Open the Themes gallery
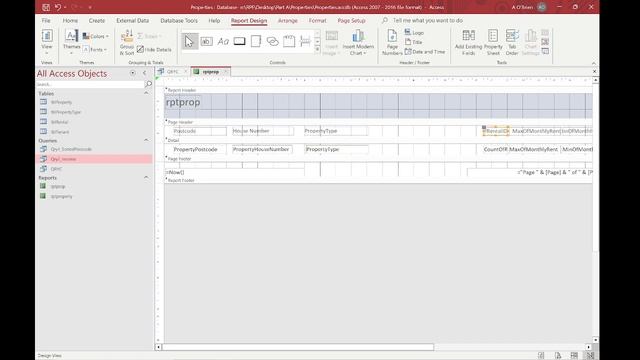Image resolution: width=640 pixels, height=360 pixels. pos(71,42)
